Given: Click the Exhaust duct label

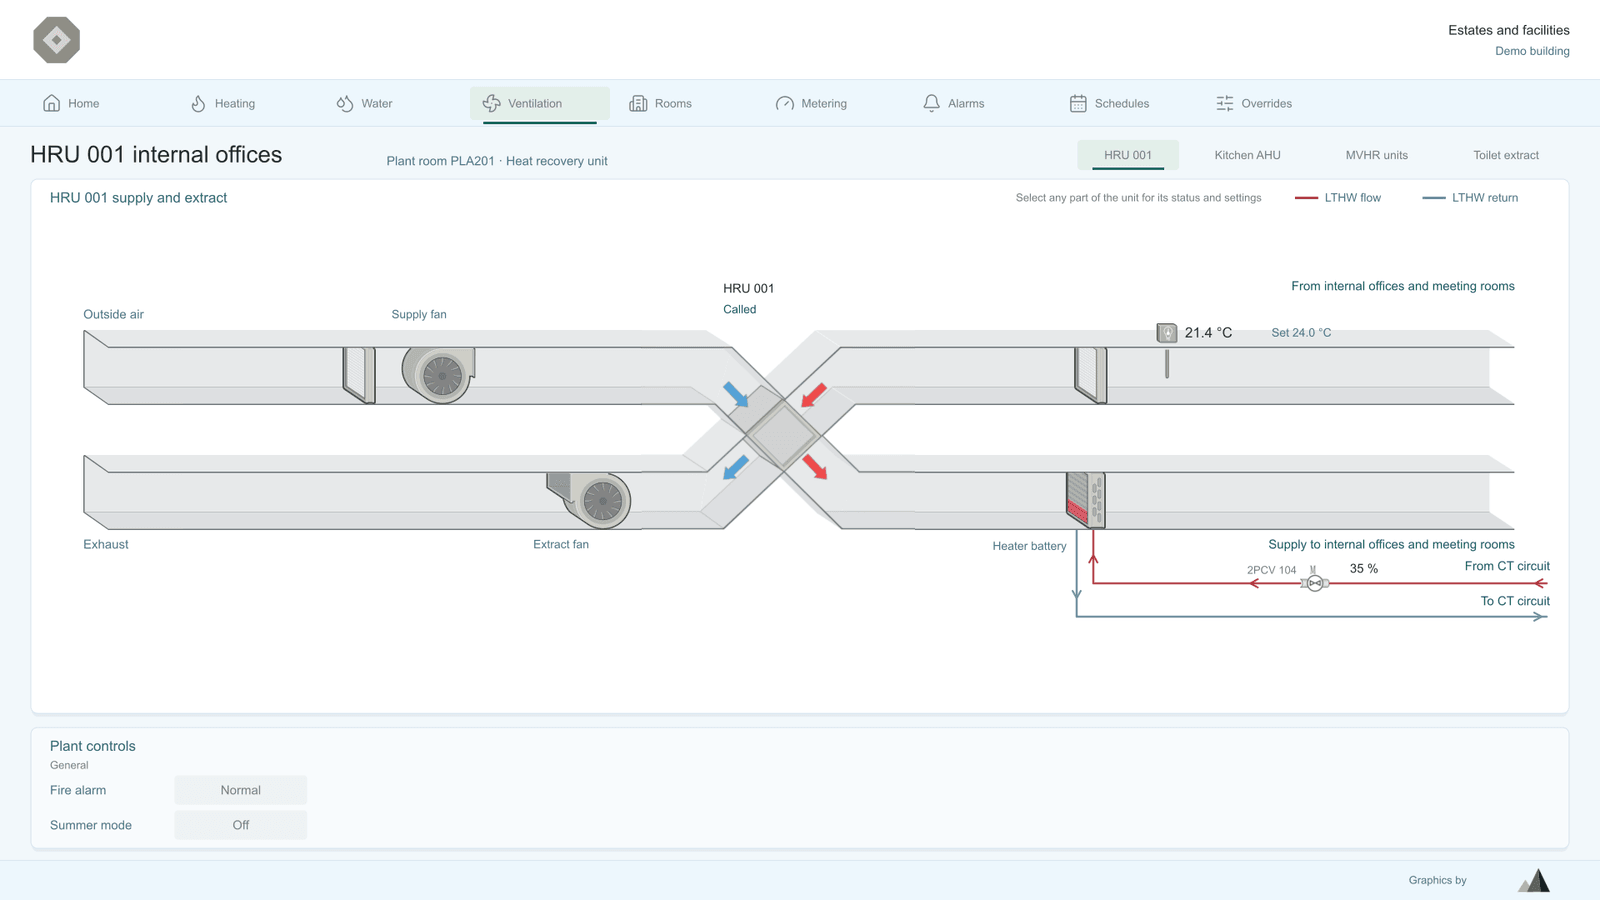Looking at the screenshot, I should click(106, 544).
